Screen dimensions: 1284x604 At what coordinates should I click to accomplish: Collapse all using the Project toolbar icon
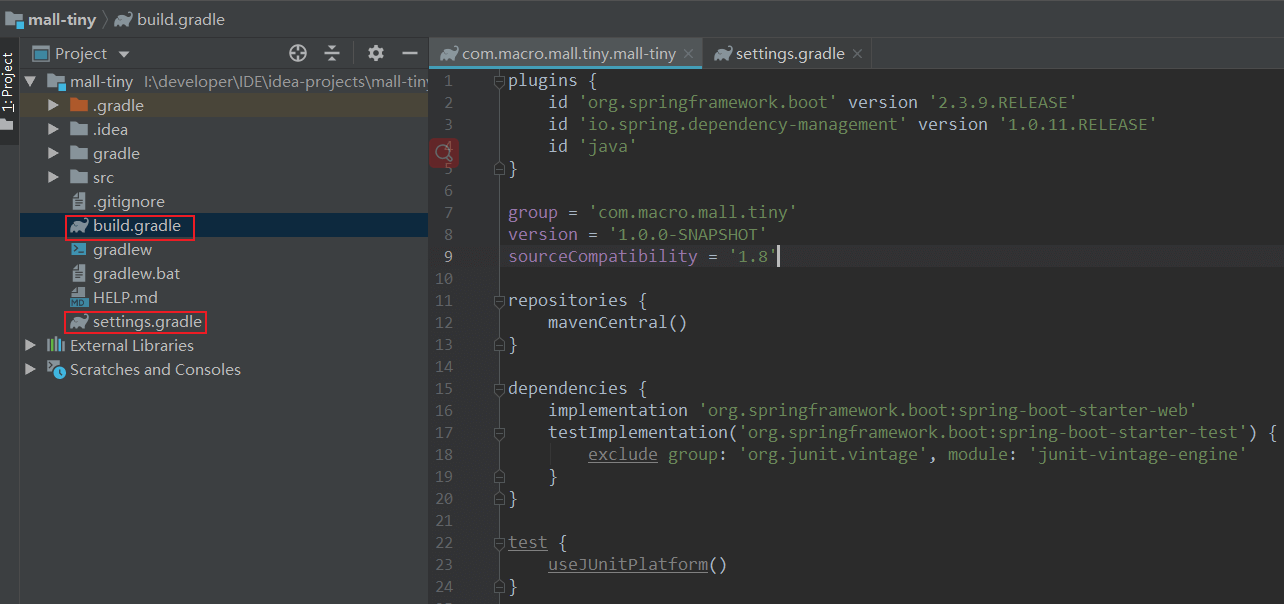[333, 53]
